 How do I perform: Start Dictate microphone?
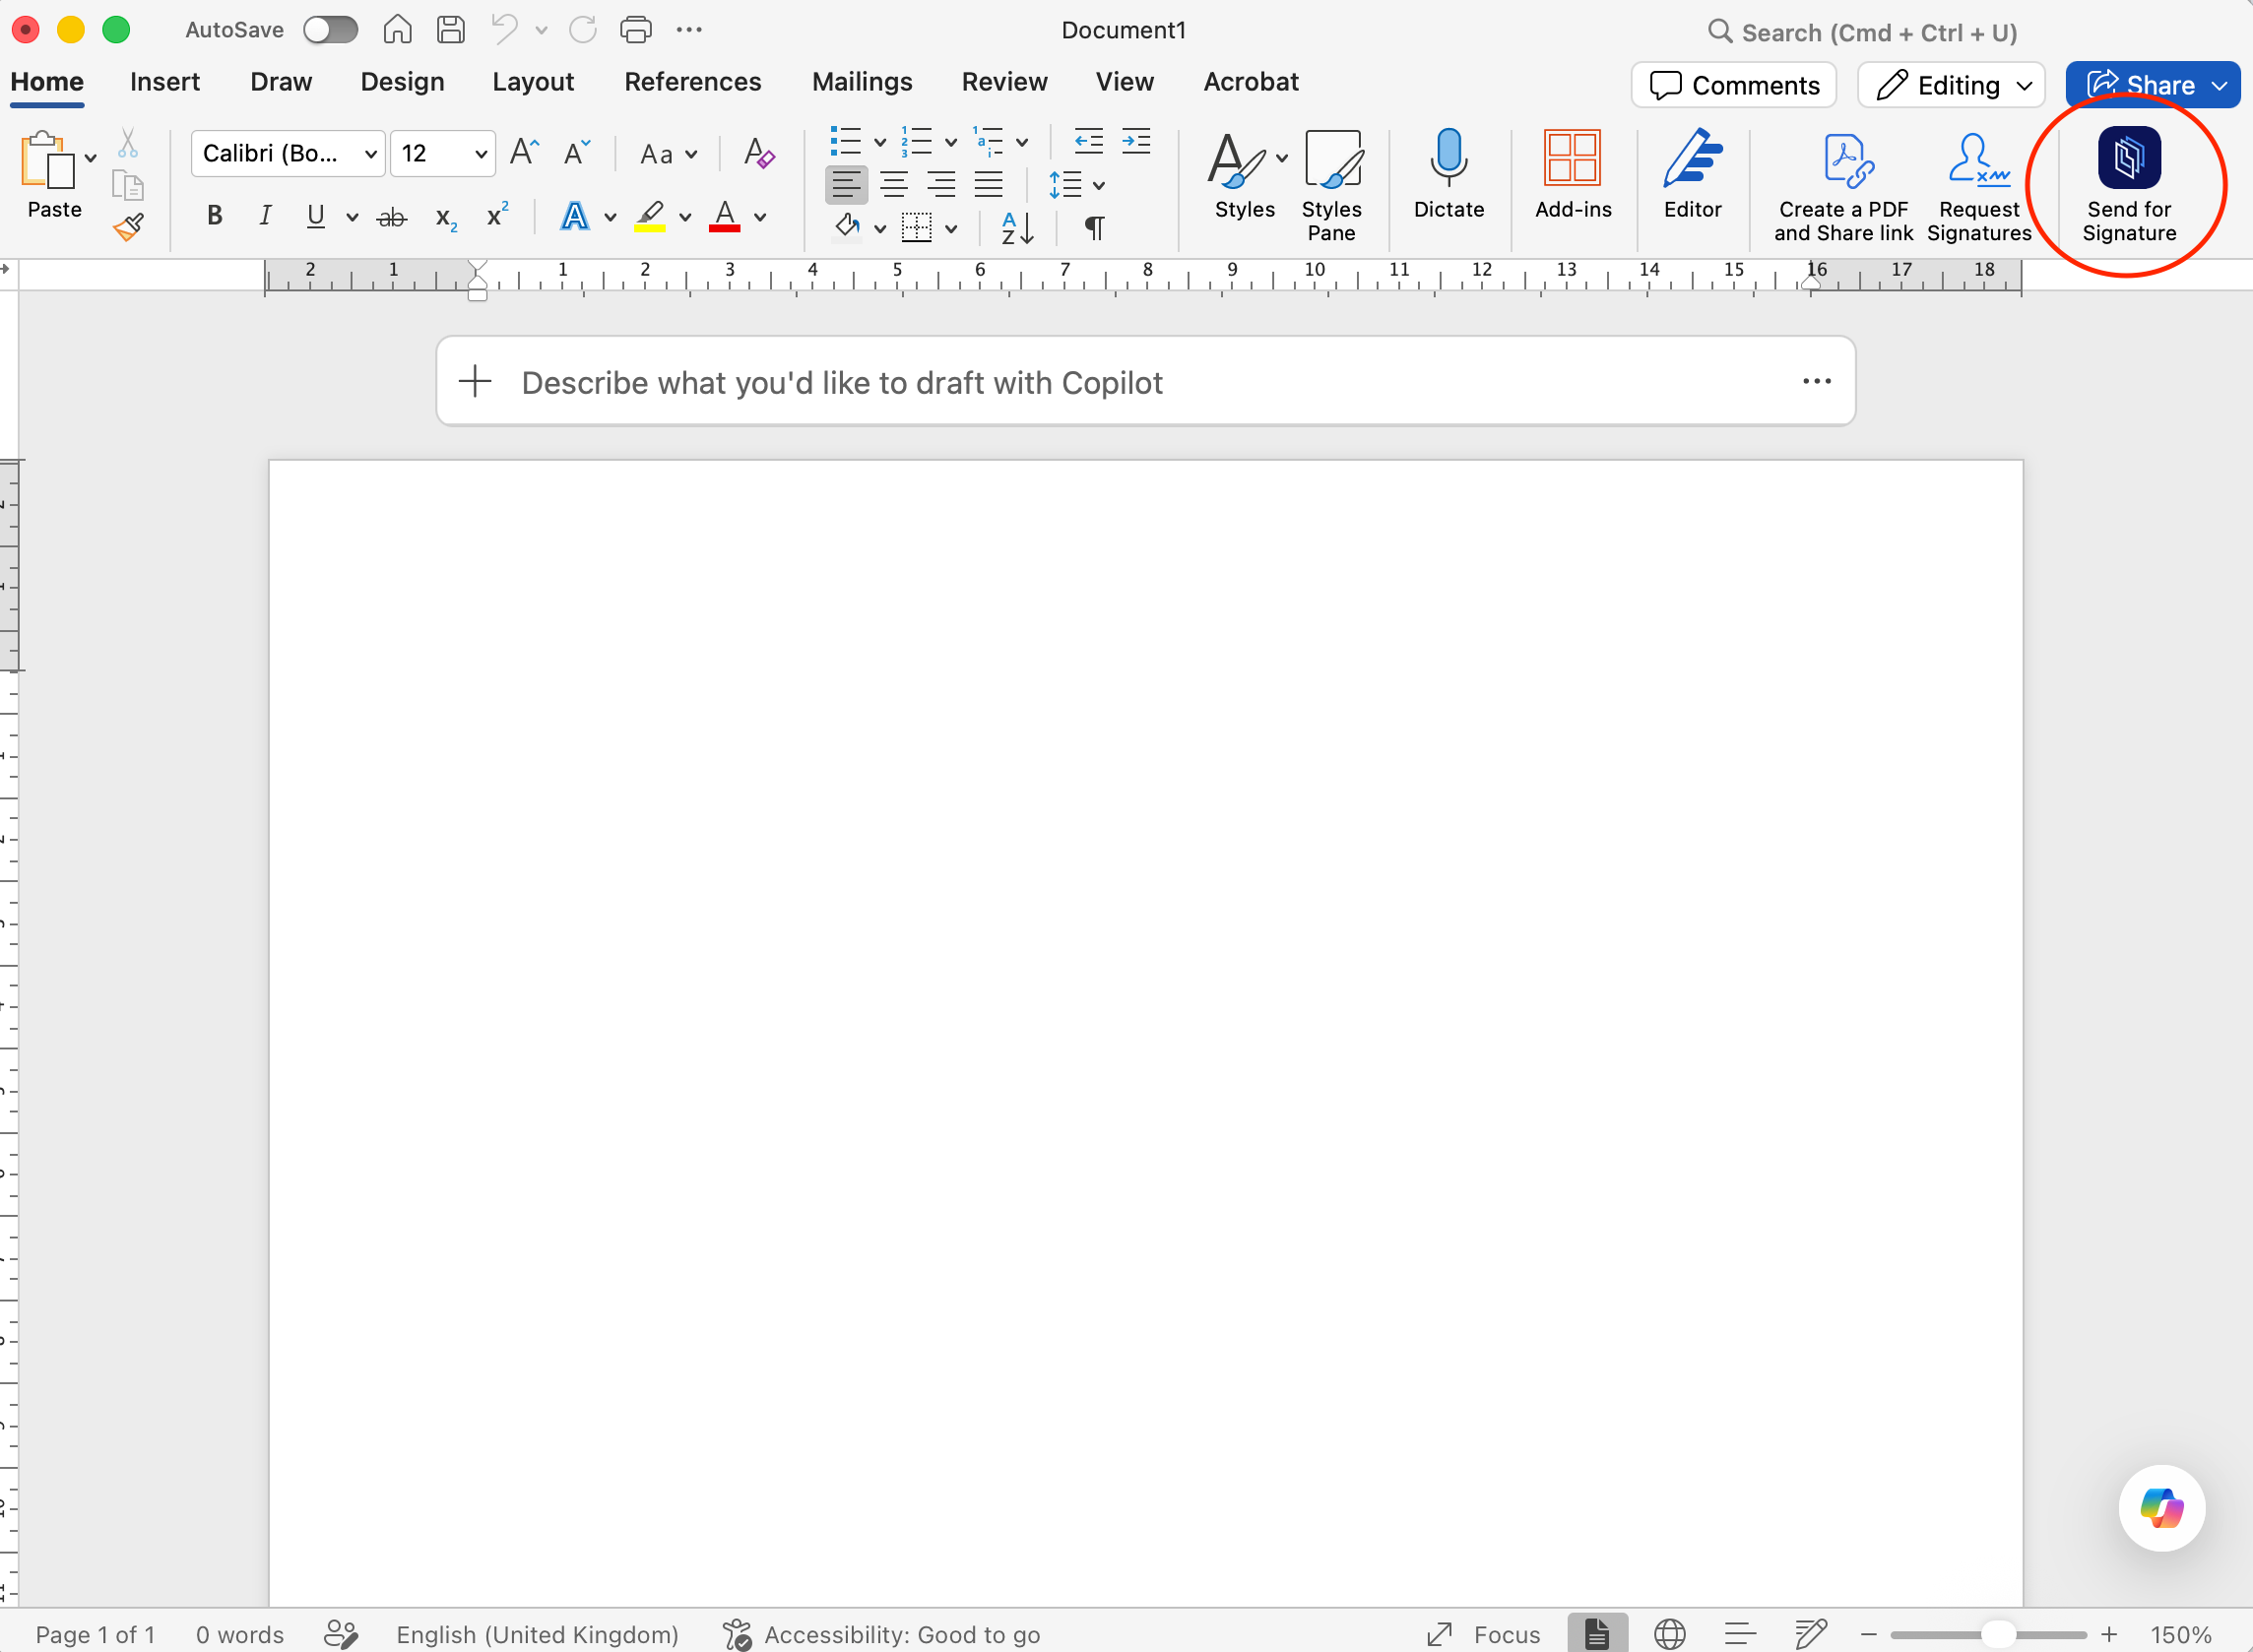tap(1448, 174)
